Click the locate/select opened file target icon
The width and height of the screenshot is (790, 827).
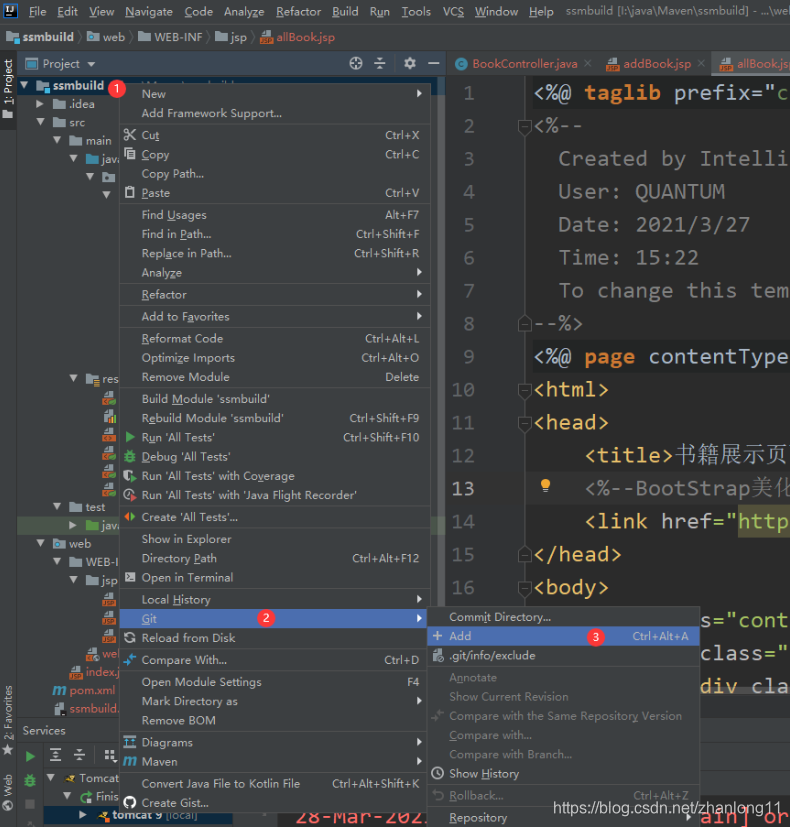pyautogui.click(x=356, y=63)
